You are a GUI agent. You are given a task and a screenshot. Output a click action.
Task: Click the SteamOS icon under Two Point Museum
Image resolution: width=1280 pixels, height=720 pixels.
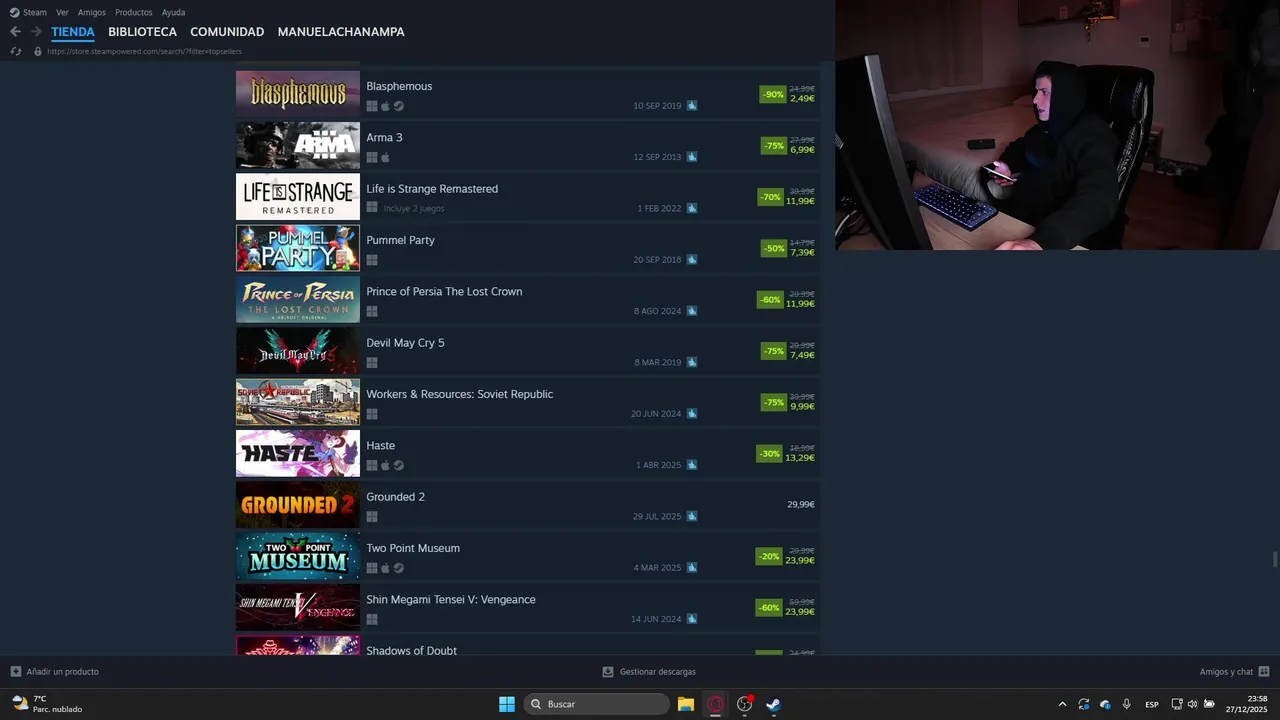pyautogui.click(x=399, y=568)
